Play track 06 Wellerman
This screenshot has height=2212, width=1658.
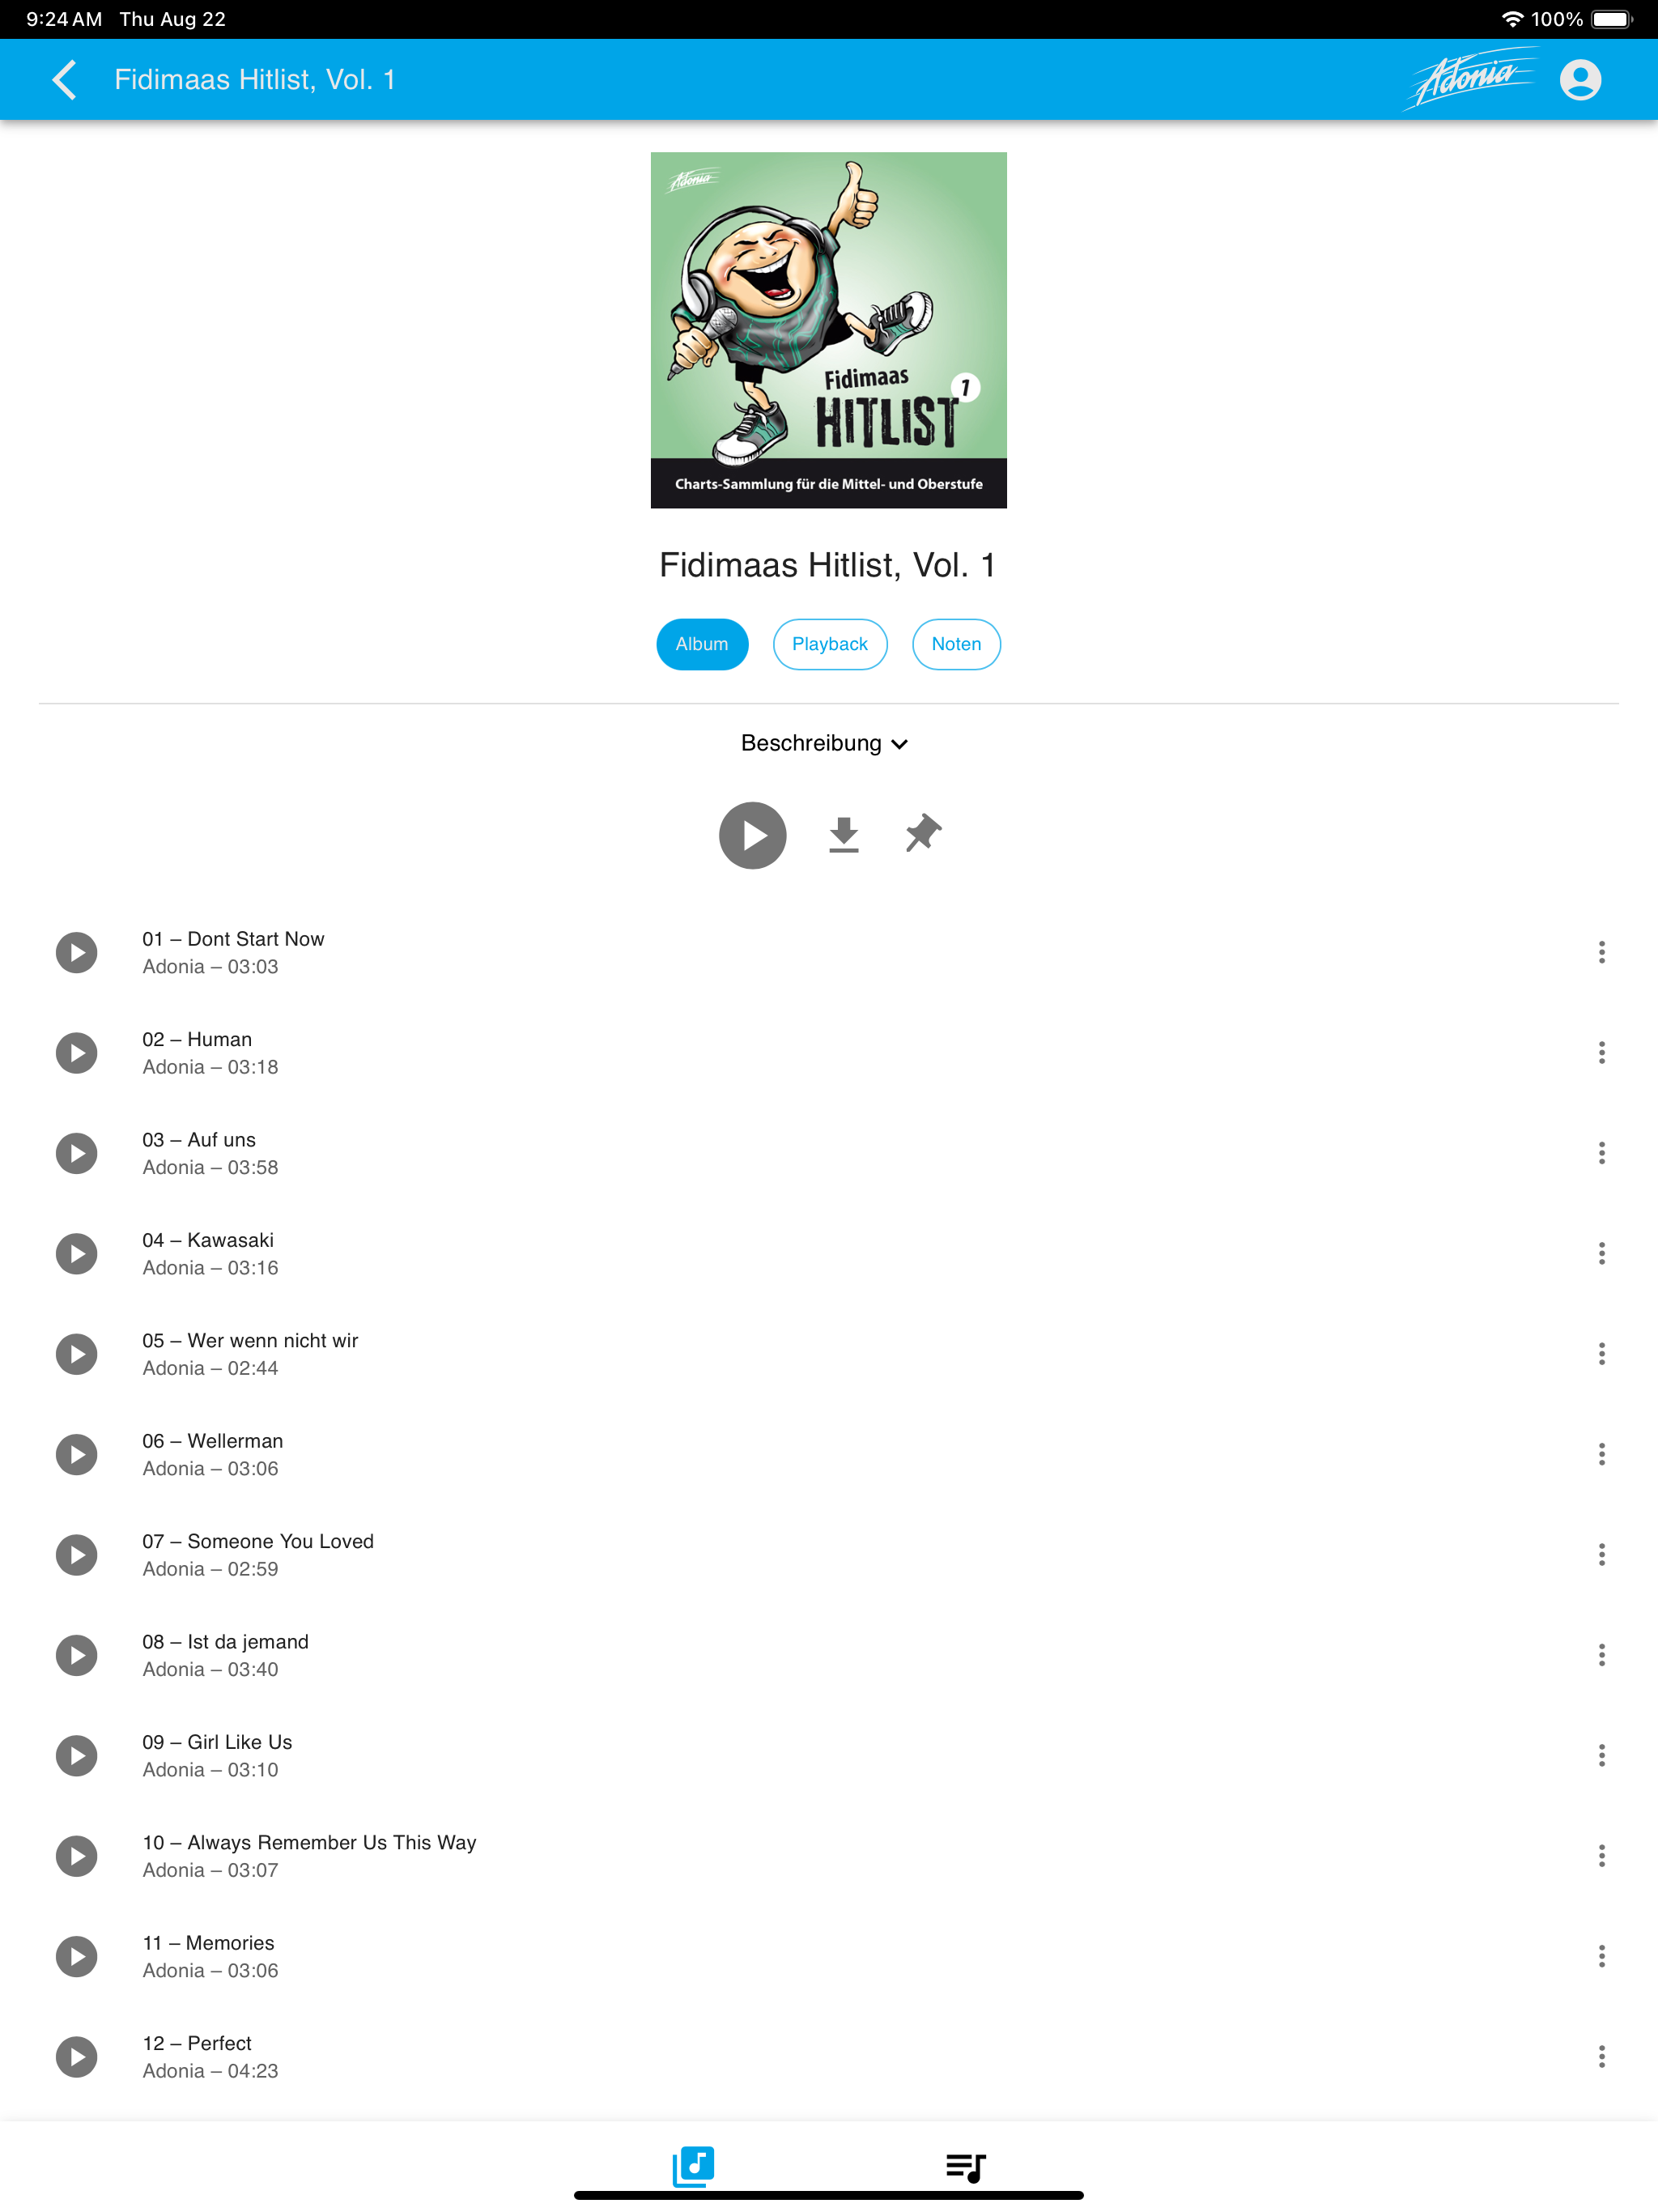tap(77, 1454)
